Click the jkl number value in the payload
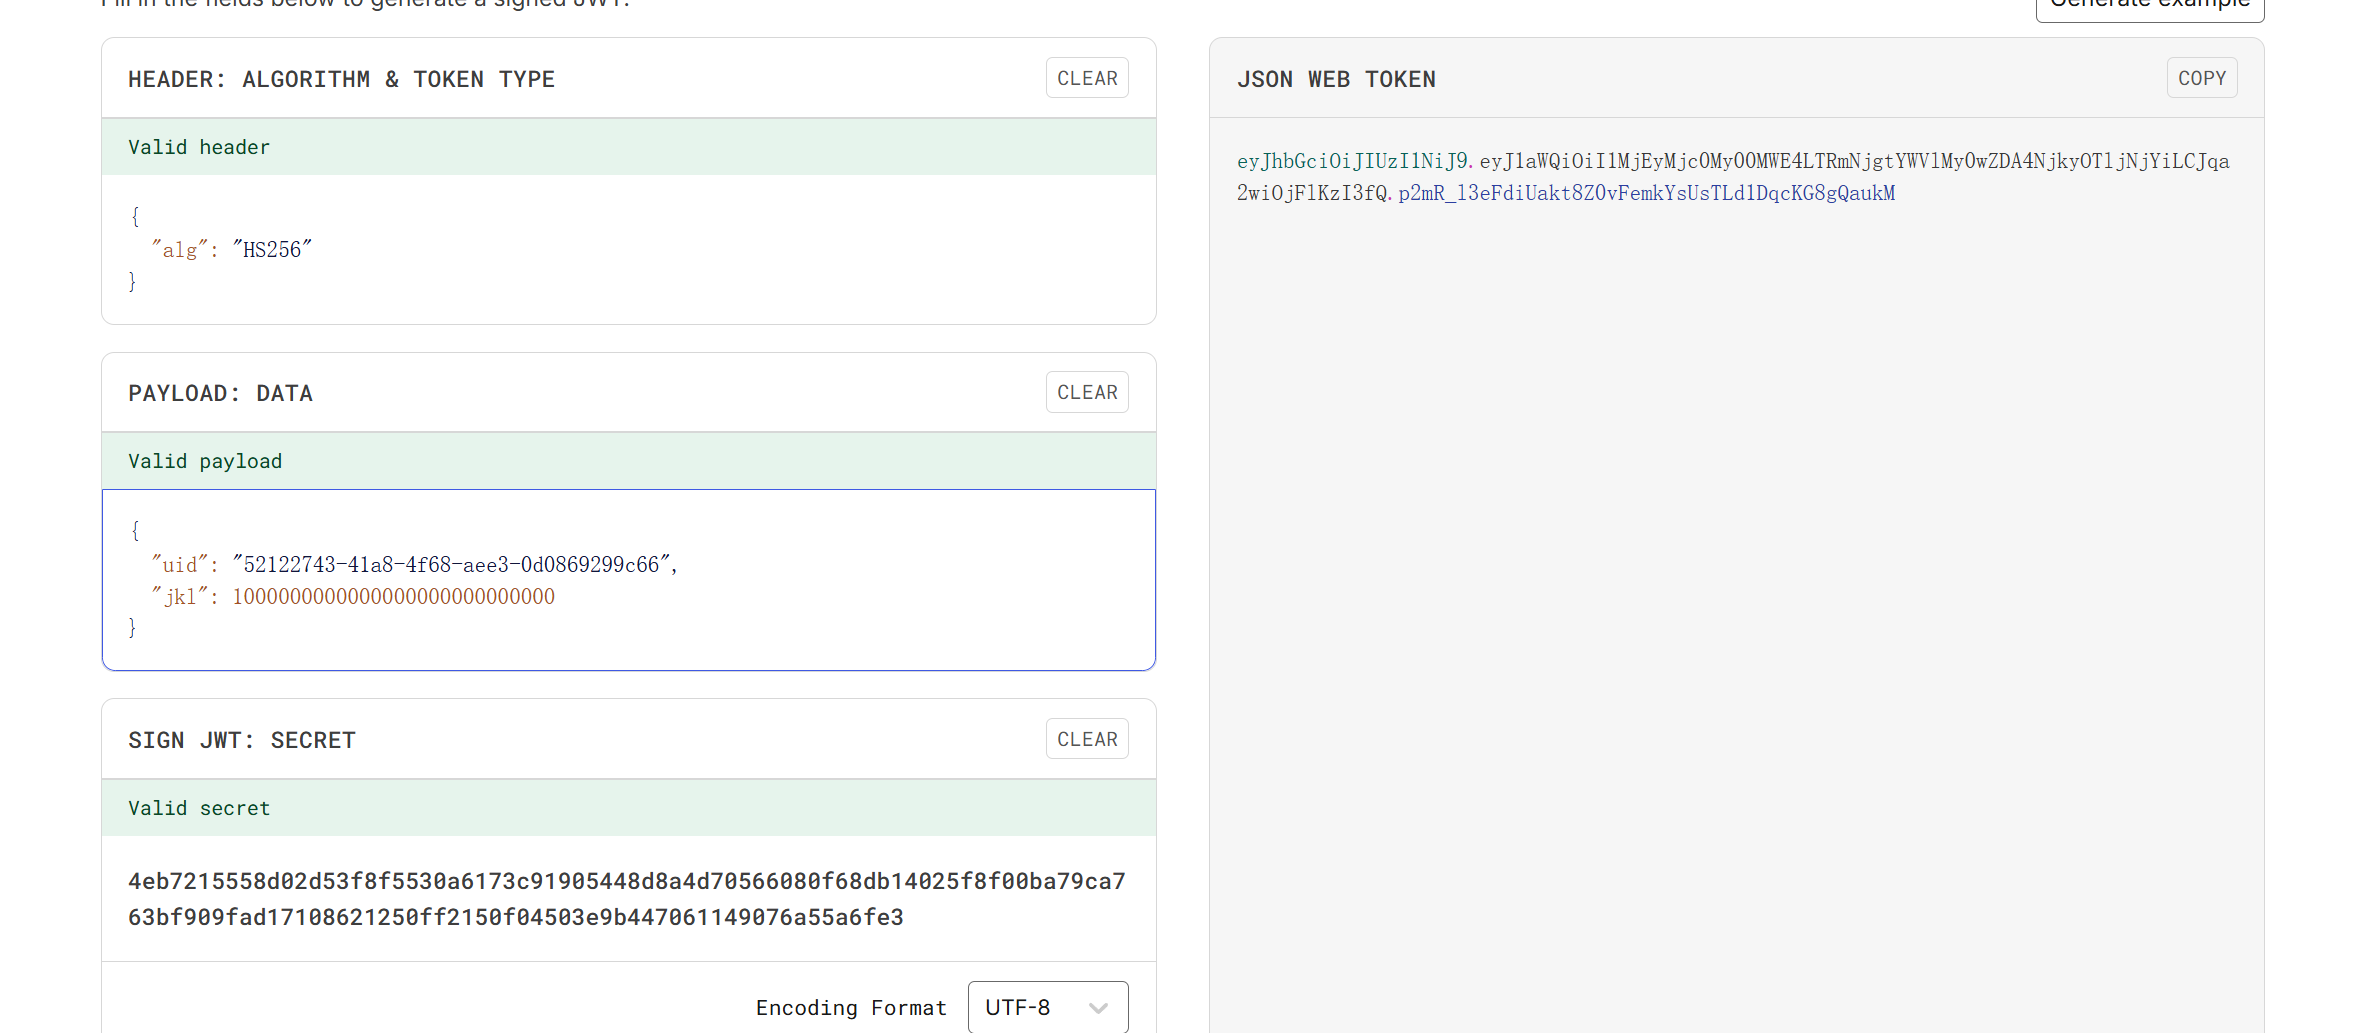2359x1033 pixels. point(393,597)
